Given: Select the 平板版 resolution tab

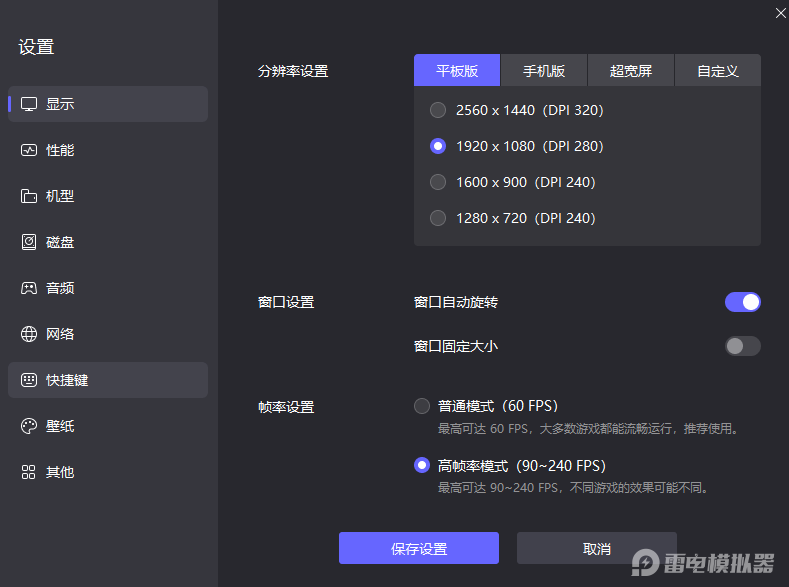Looking at the screenshot, I should pyautogui.click(x=457, y=70).
